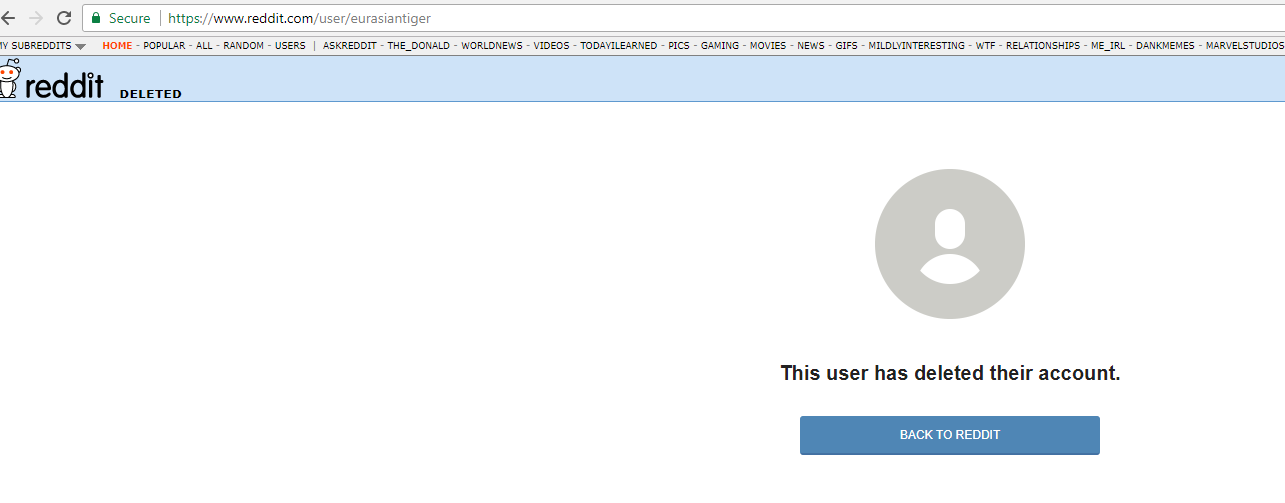Go to the MARVELSTUDIOS subreddit

[1244, 46]
